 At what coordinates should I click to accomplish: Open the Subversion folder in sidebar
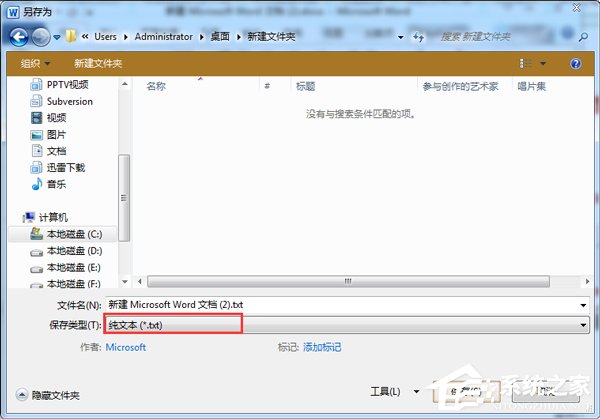69,101
